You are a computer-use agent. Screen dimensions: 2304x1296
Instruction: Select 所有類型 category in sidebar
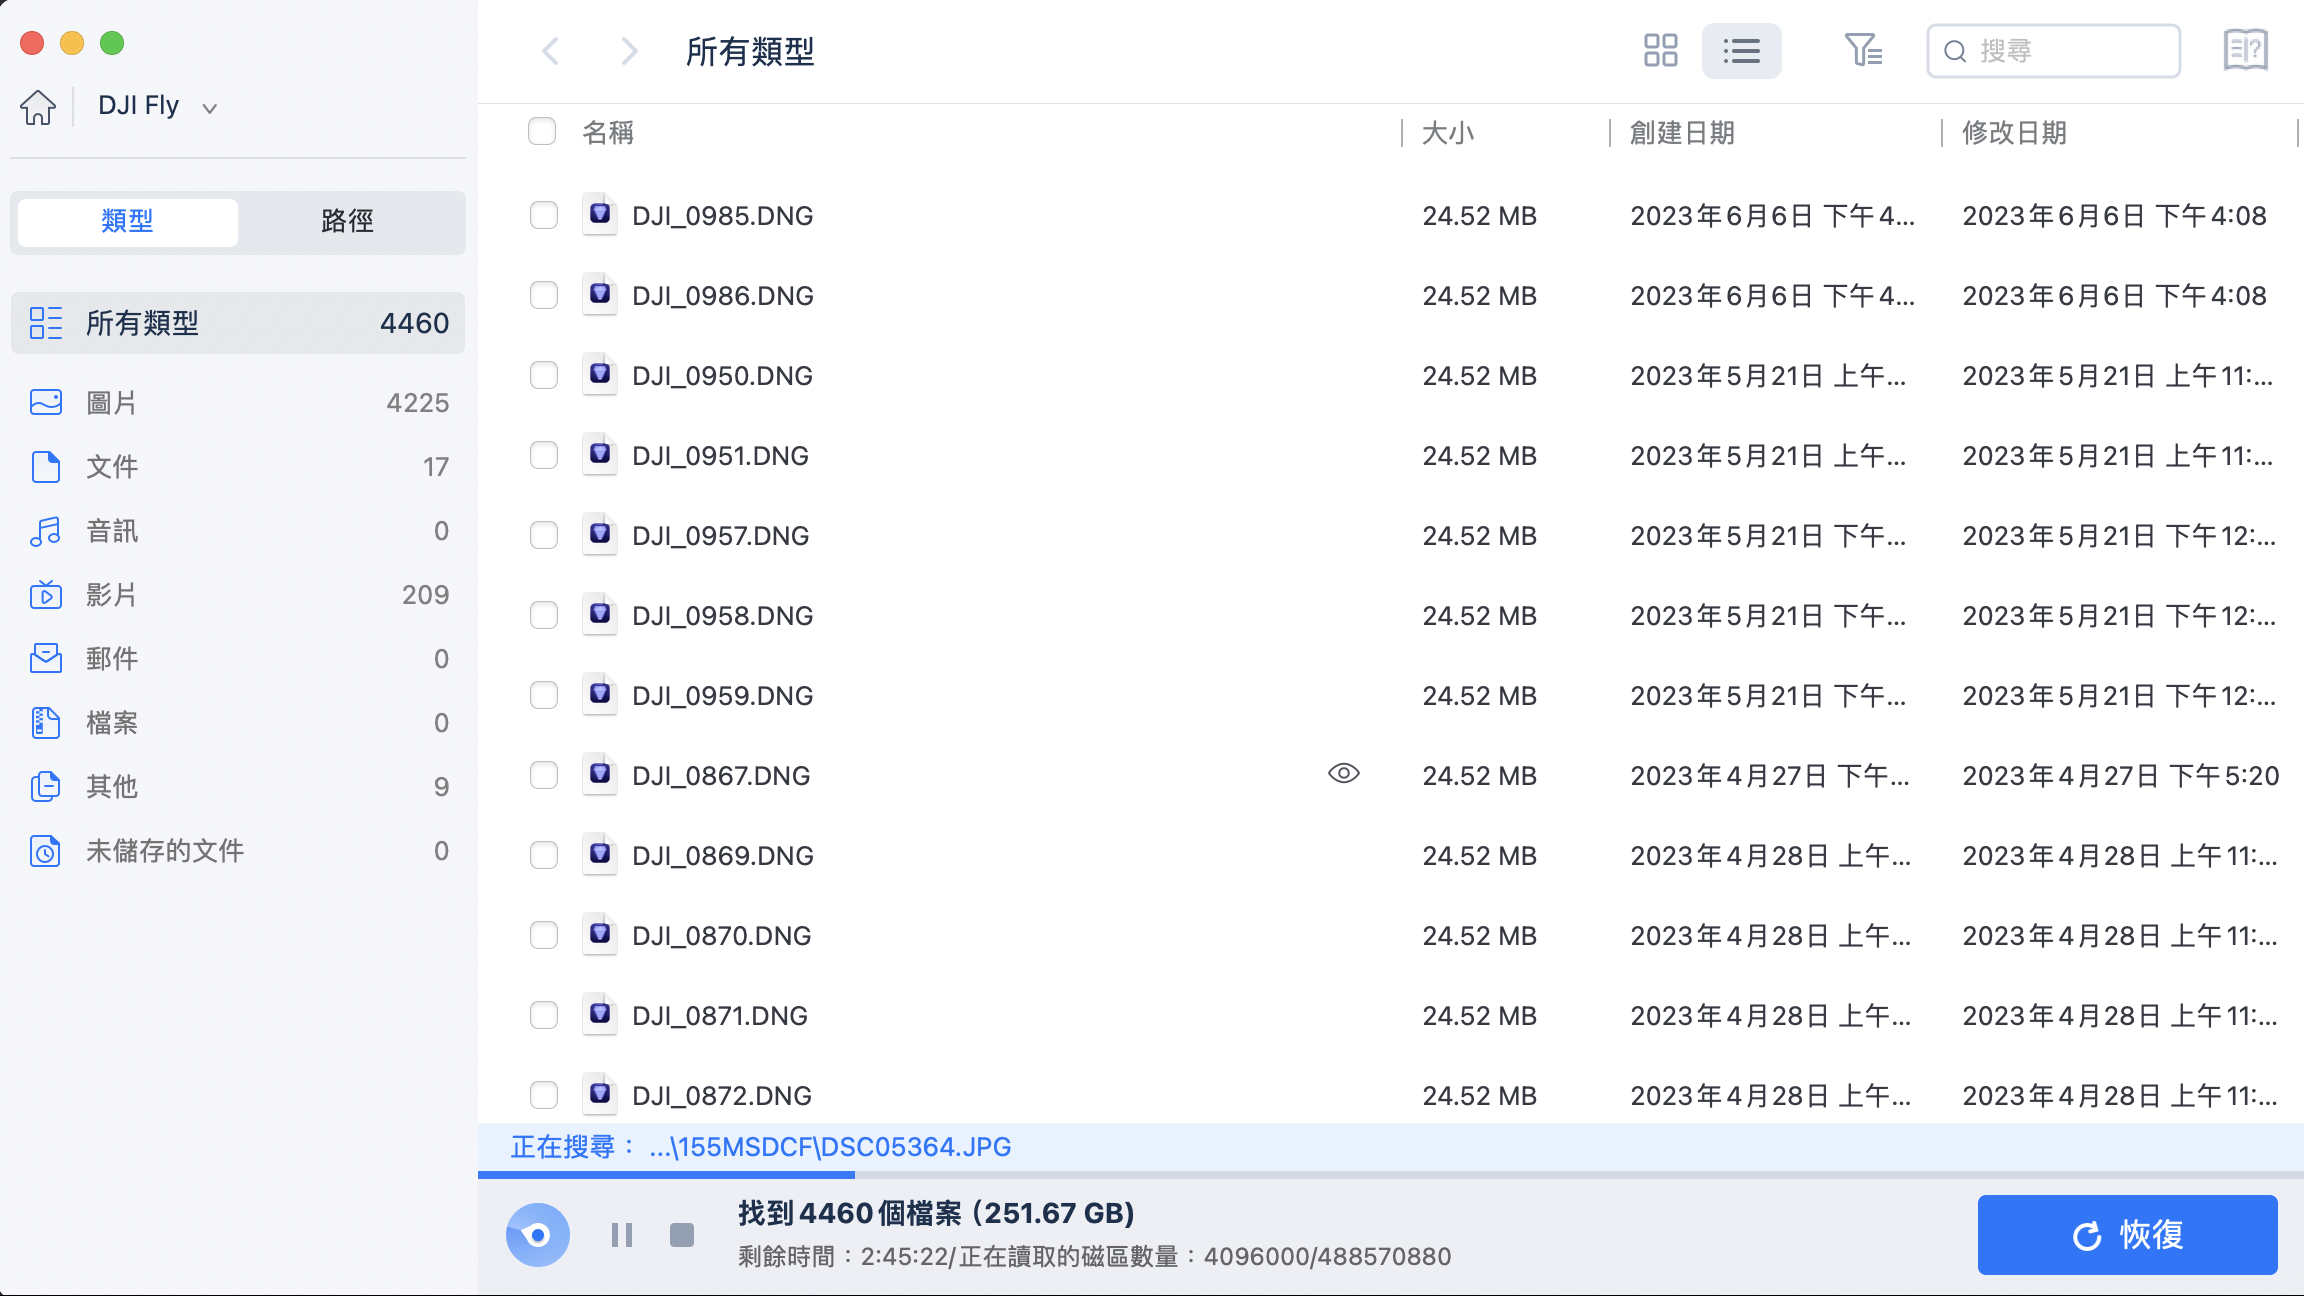coord(238,323)
